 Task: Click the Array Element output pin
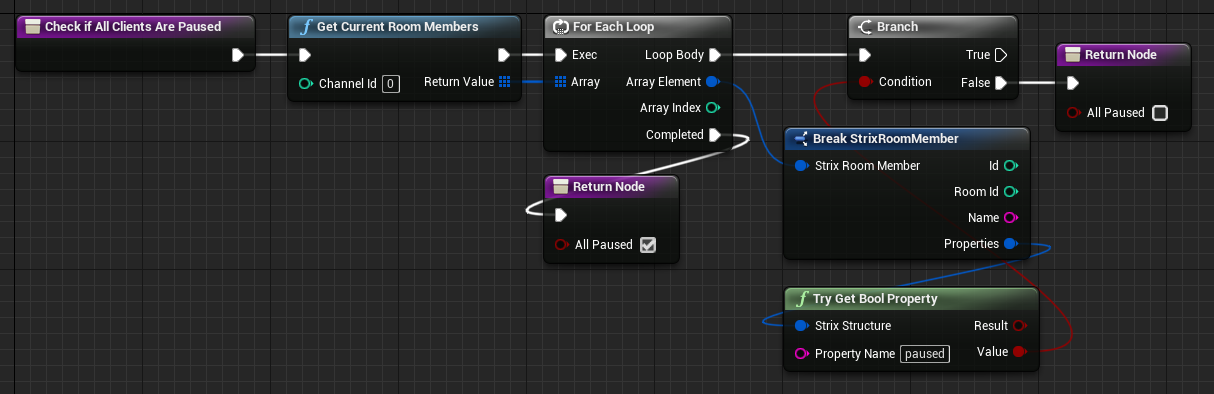[712, 82]
